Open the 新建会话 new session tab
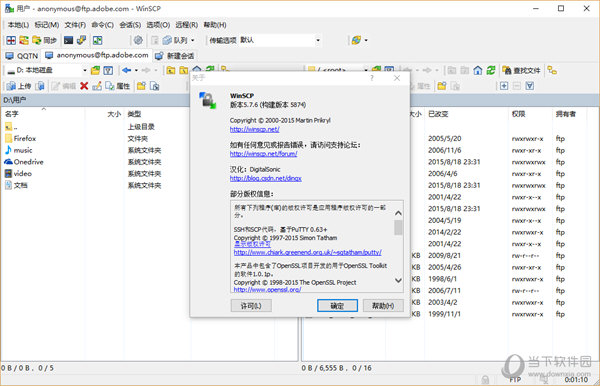 click(175, 56)
